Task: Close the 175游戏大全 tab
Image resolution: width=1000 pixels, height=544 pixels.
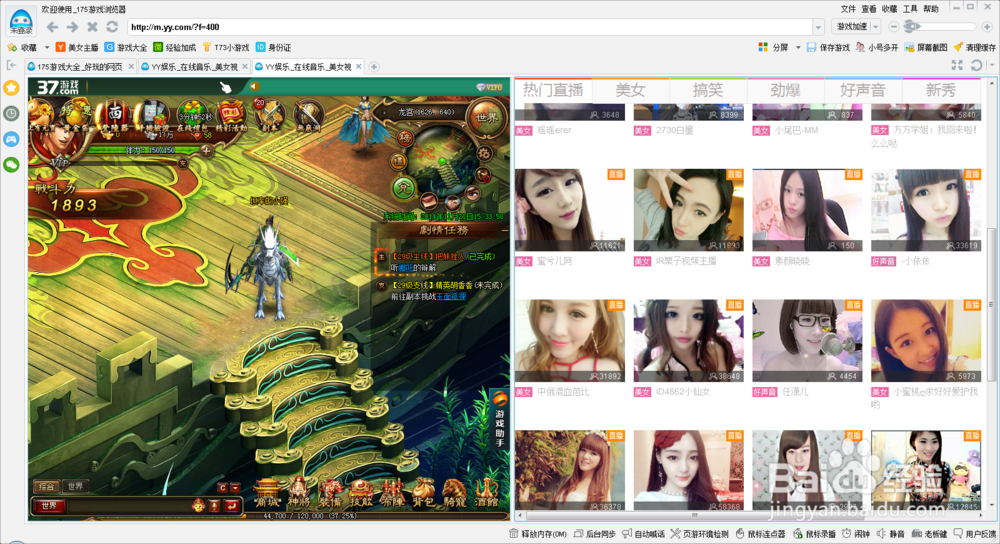Action: click(131, 66)
